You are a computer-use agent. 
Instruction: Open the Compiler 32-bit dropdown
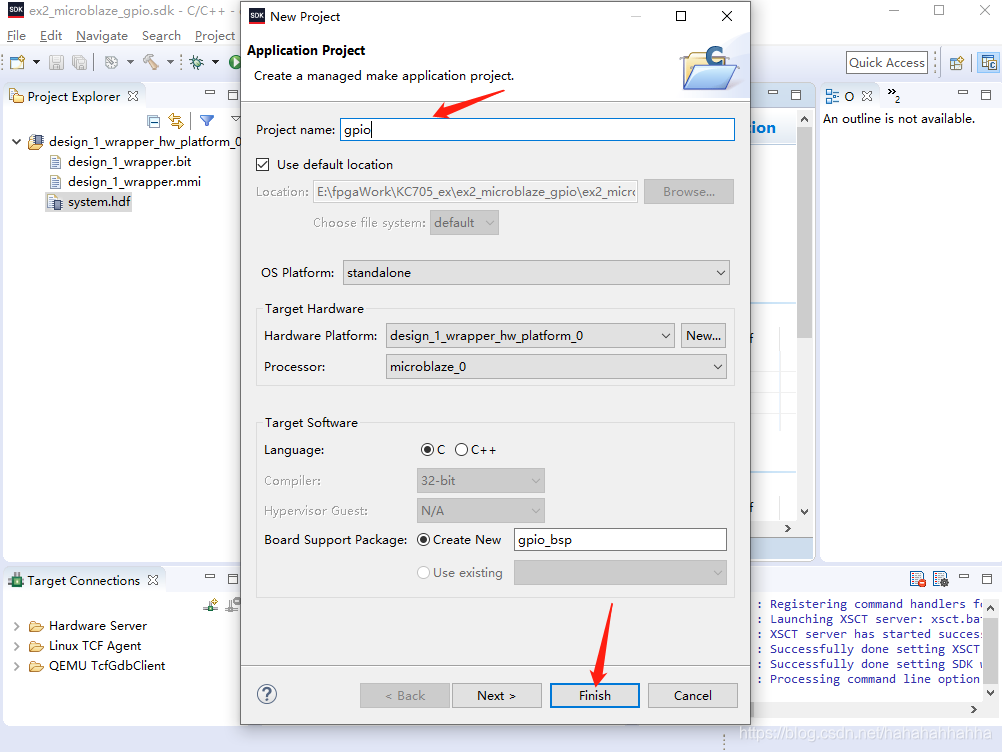pos(481,480)
